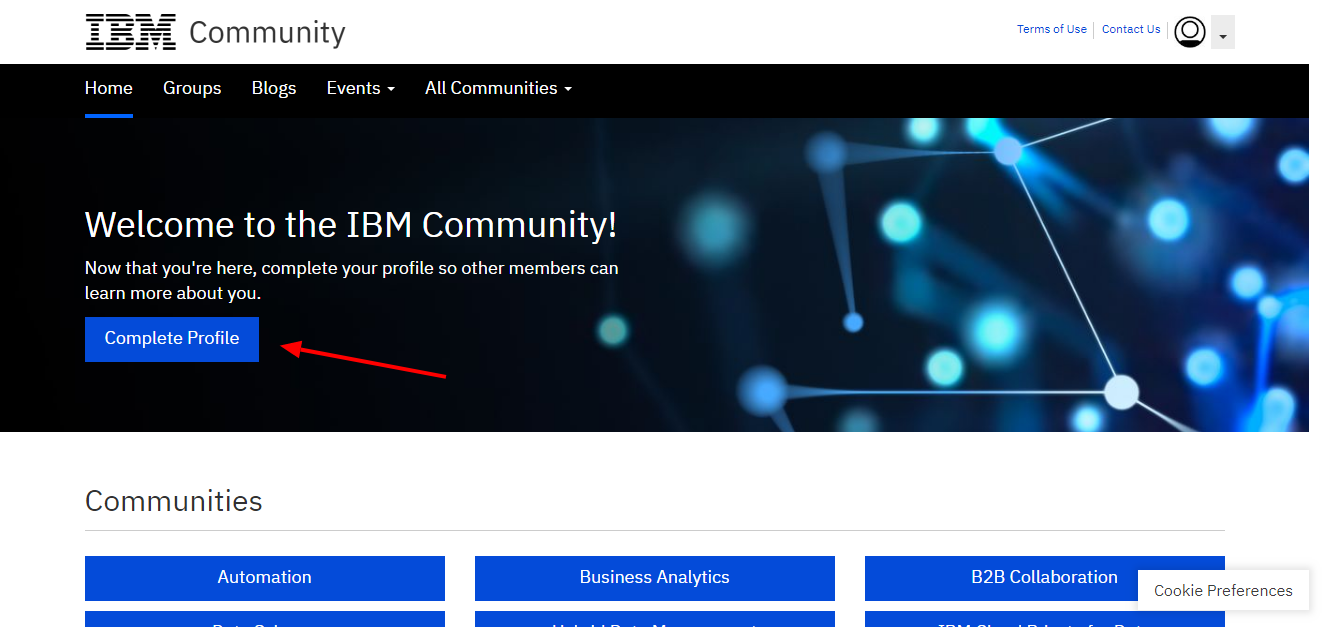Expand the All Communities dropdown
The width and height of the screenshot is (1324, 627).
tap(498, 88)
